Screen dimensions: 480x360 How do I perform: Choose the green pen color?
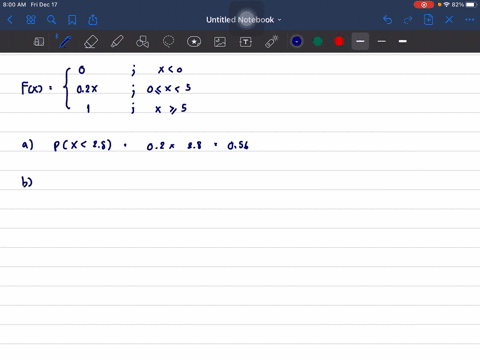coord(318,41)
